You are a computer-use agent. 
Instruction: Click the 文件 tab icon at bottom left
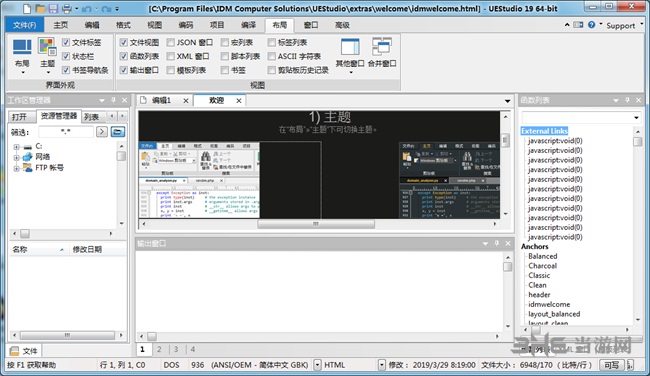15,351
